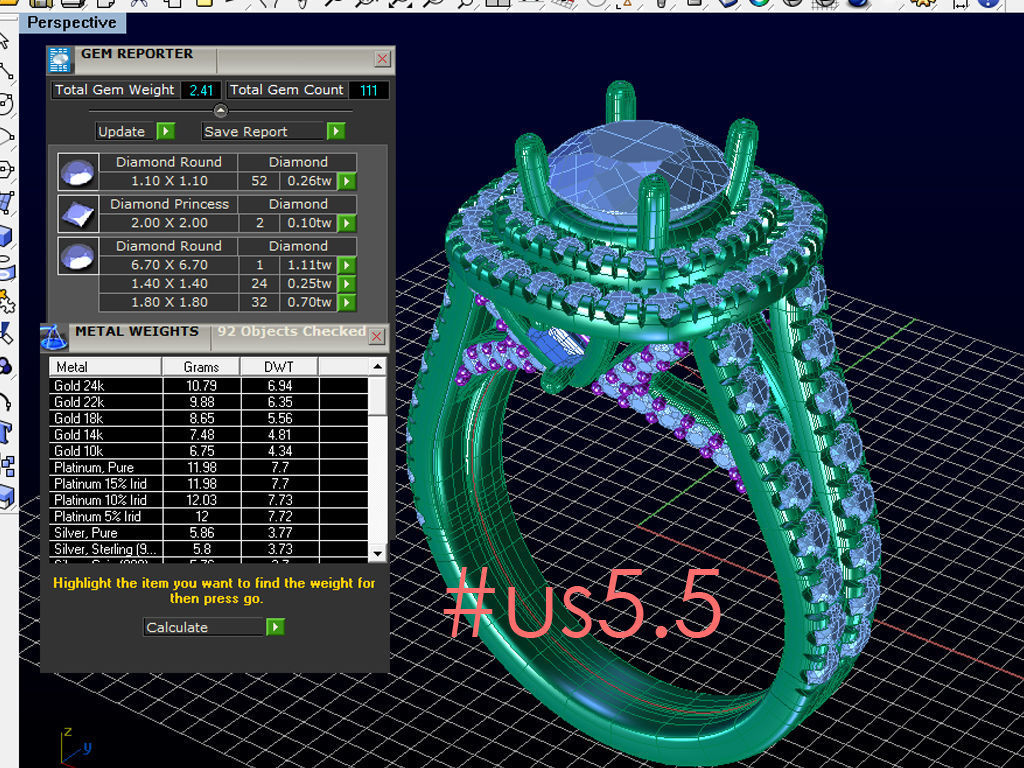1024x768 pixels.
Task: Click the 12.03 grams cell
Action: click(x=202, y=500)
